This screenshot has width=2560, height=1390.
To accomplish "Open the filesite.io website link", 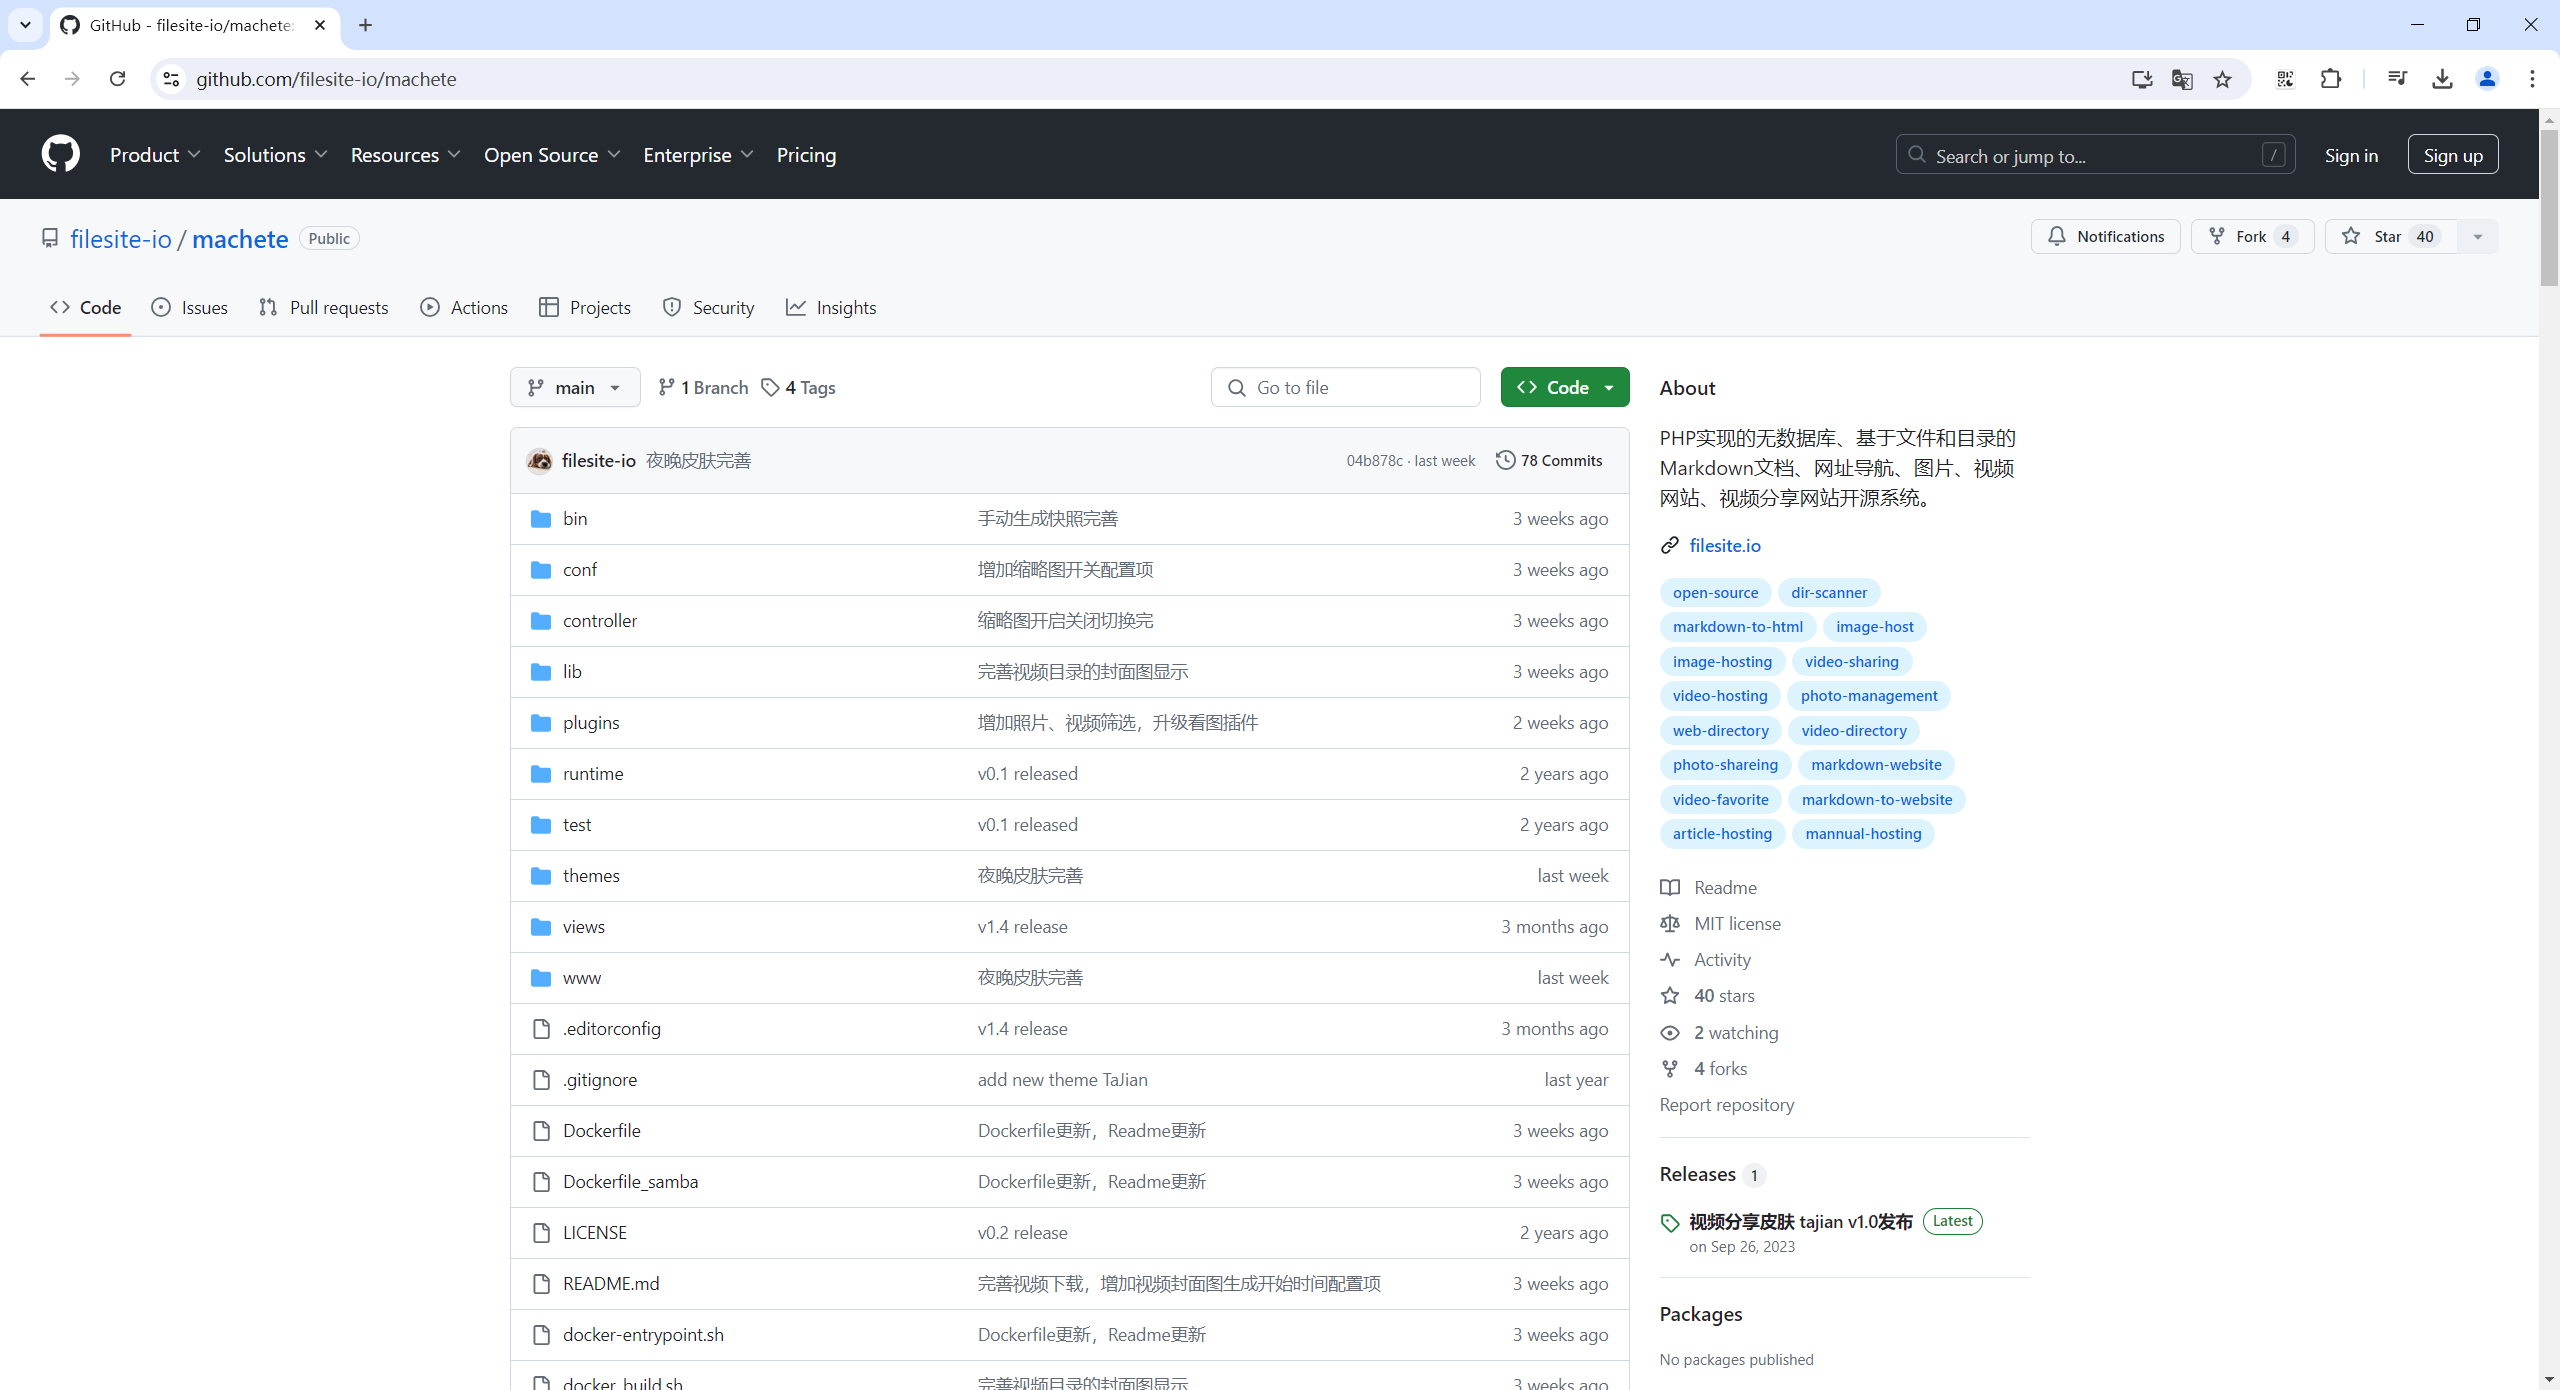I will tap(1724, 545).
